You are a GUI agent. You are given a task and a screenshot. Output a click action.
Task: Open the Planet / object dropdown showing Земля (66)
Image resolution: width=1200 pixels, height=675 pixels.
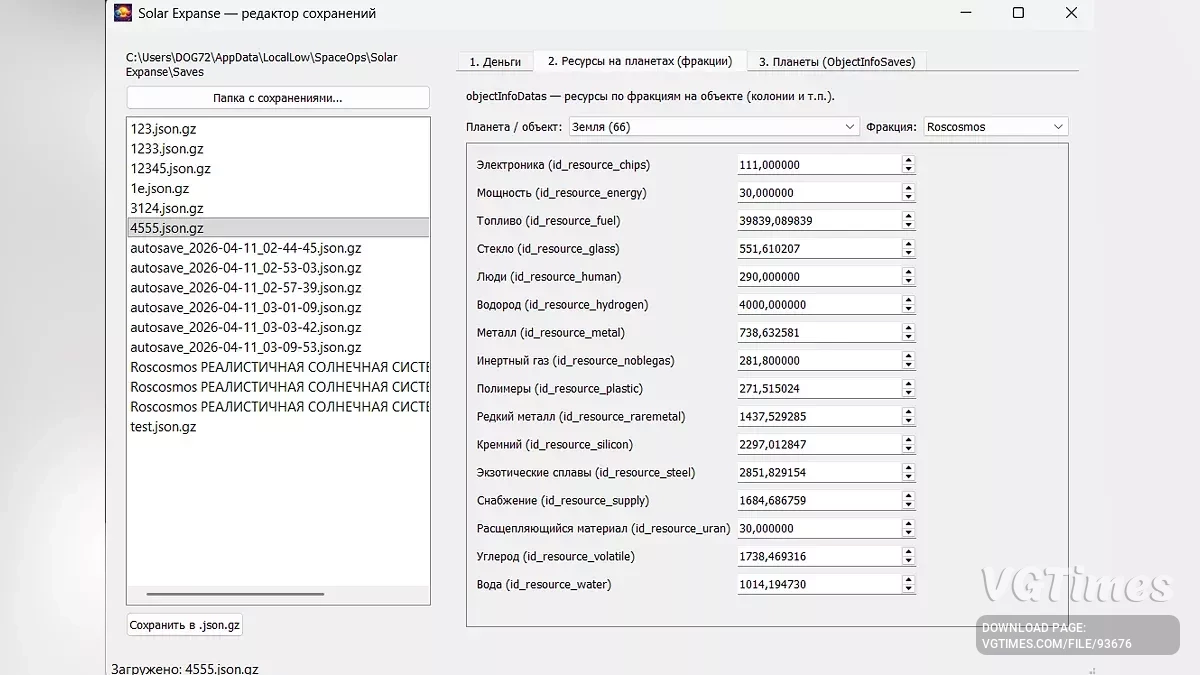[713, 127]
